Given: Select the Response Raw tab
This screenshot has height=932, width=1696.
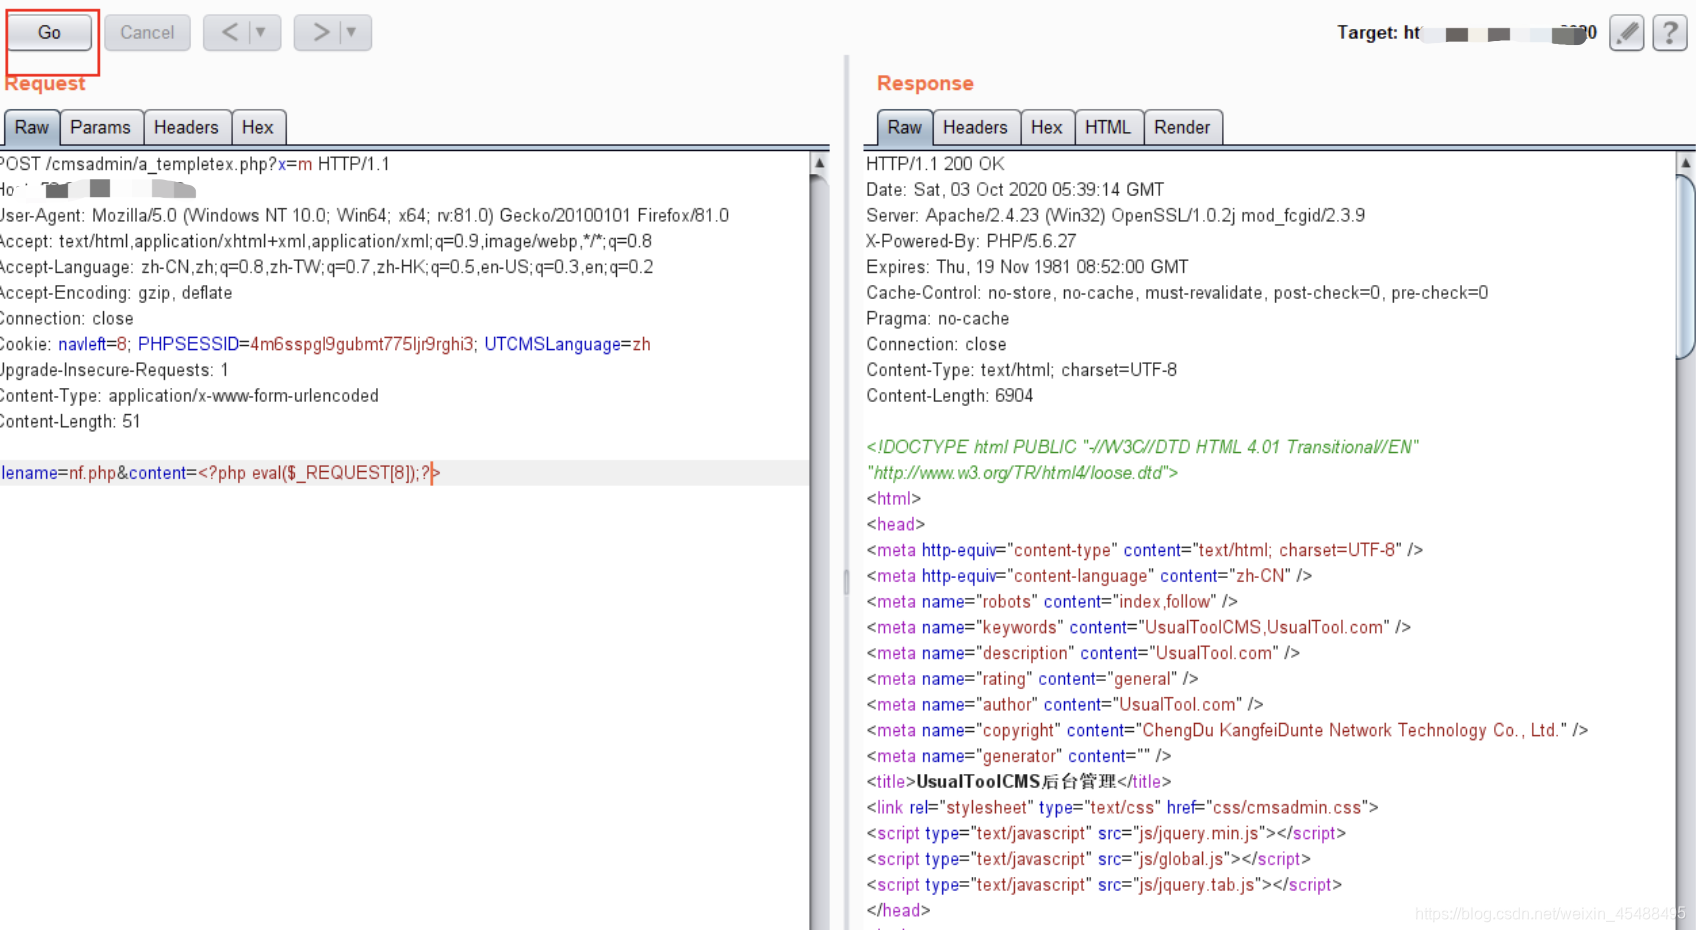Looking at the screenshot, I should [x=904, y=127].
